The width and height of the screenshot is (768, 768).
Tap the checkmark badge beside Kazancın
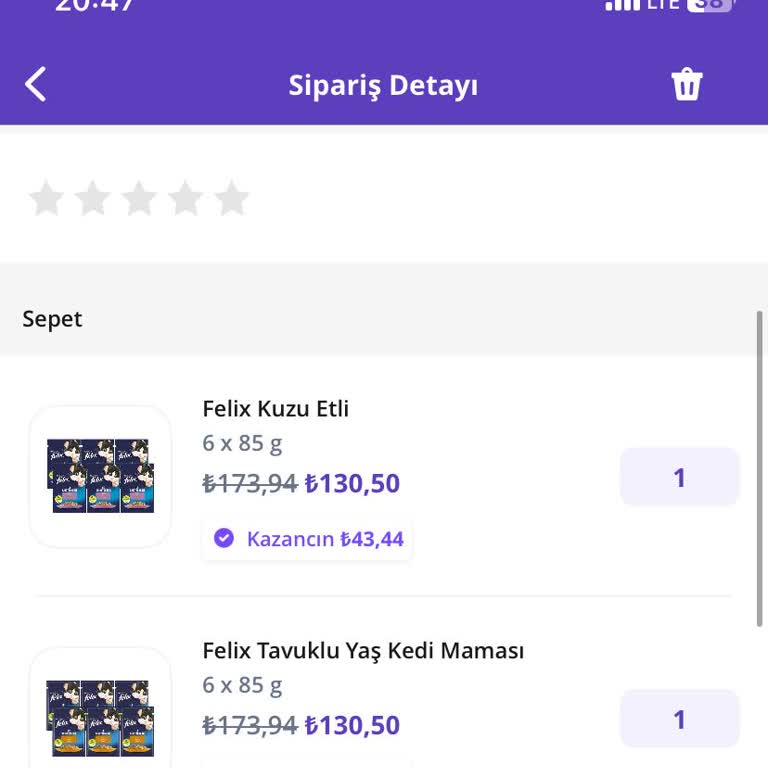(x=224, y=539)
